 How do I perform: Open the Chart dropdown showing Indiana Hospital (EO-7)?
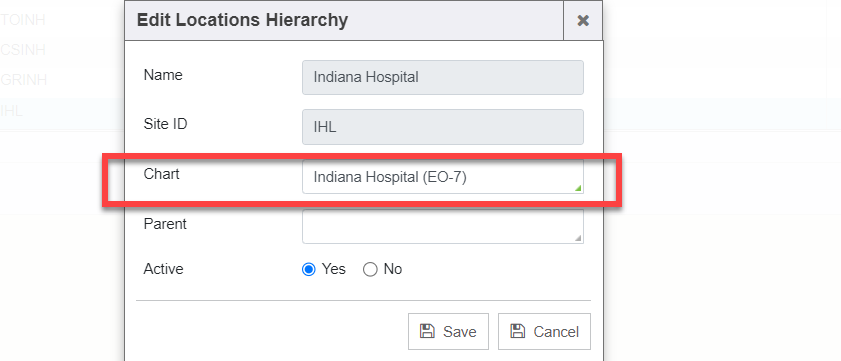pyautogui.click(x=442, y=176)
